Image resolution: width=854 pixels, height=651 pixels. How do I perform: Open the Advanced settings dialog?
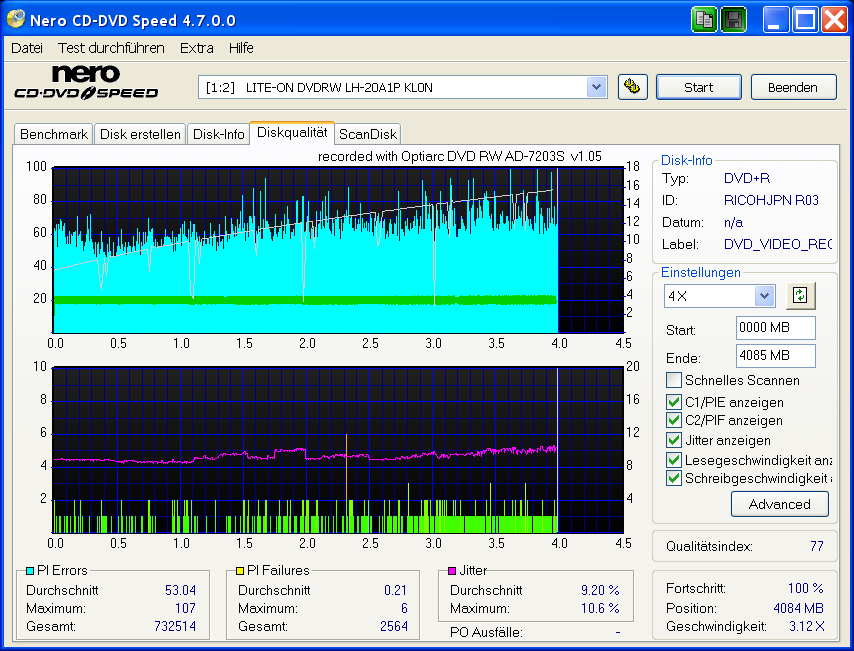click(x=780, y=504)
